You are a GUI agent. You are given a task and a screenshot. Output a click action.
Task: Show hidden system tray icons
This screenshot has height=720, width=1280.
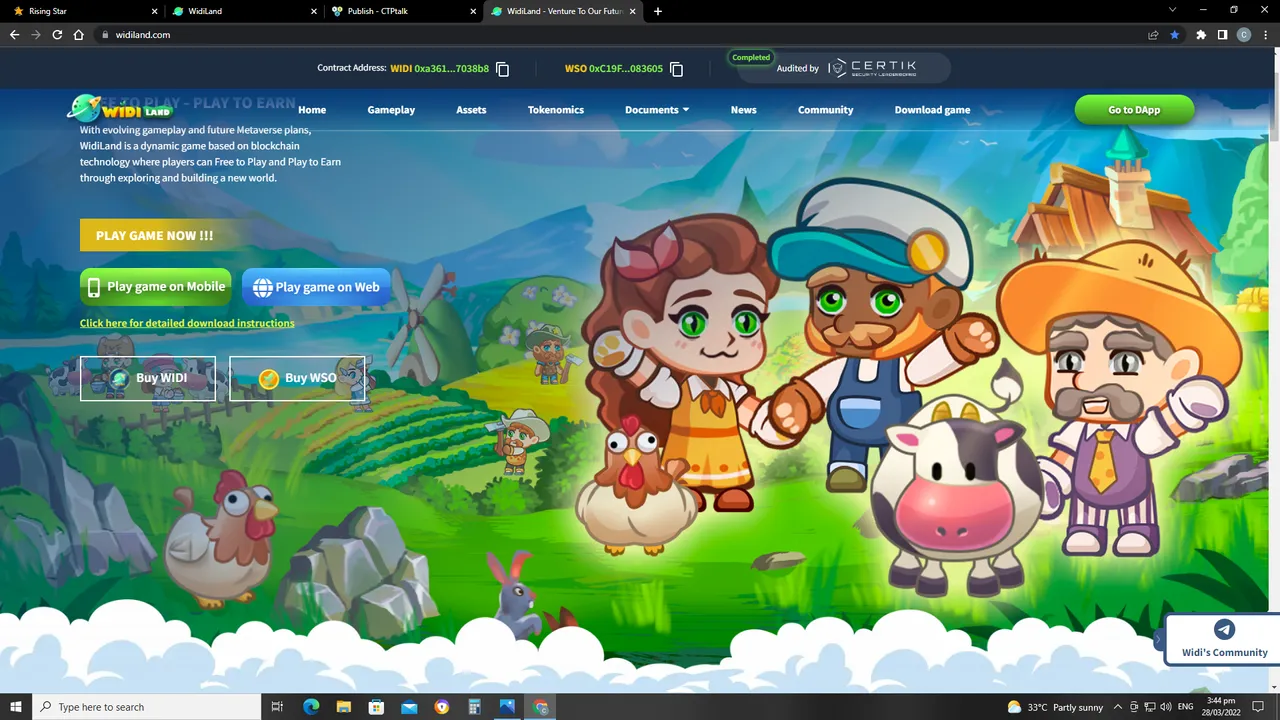[x=1118, y=707]
